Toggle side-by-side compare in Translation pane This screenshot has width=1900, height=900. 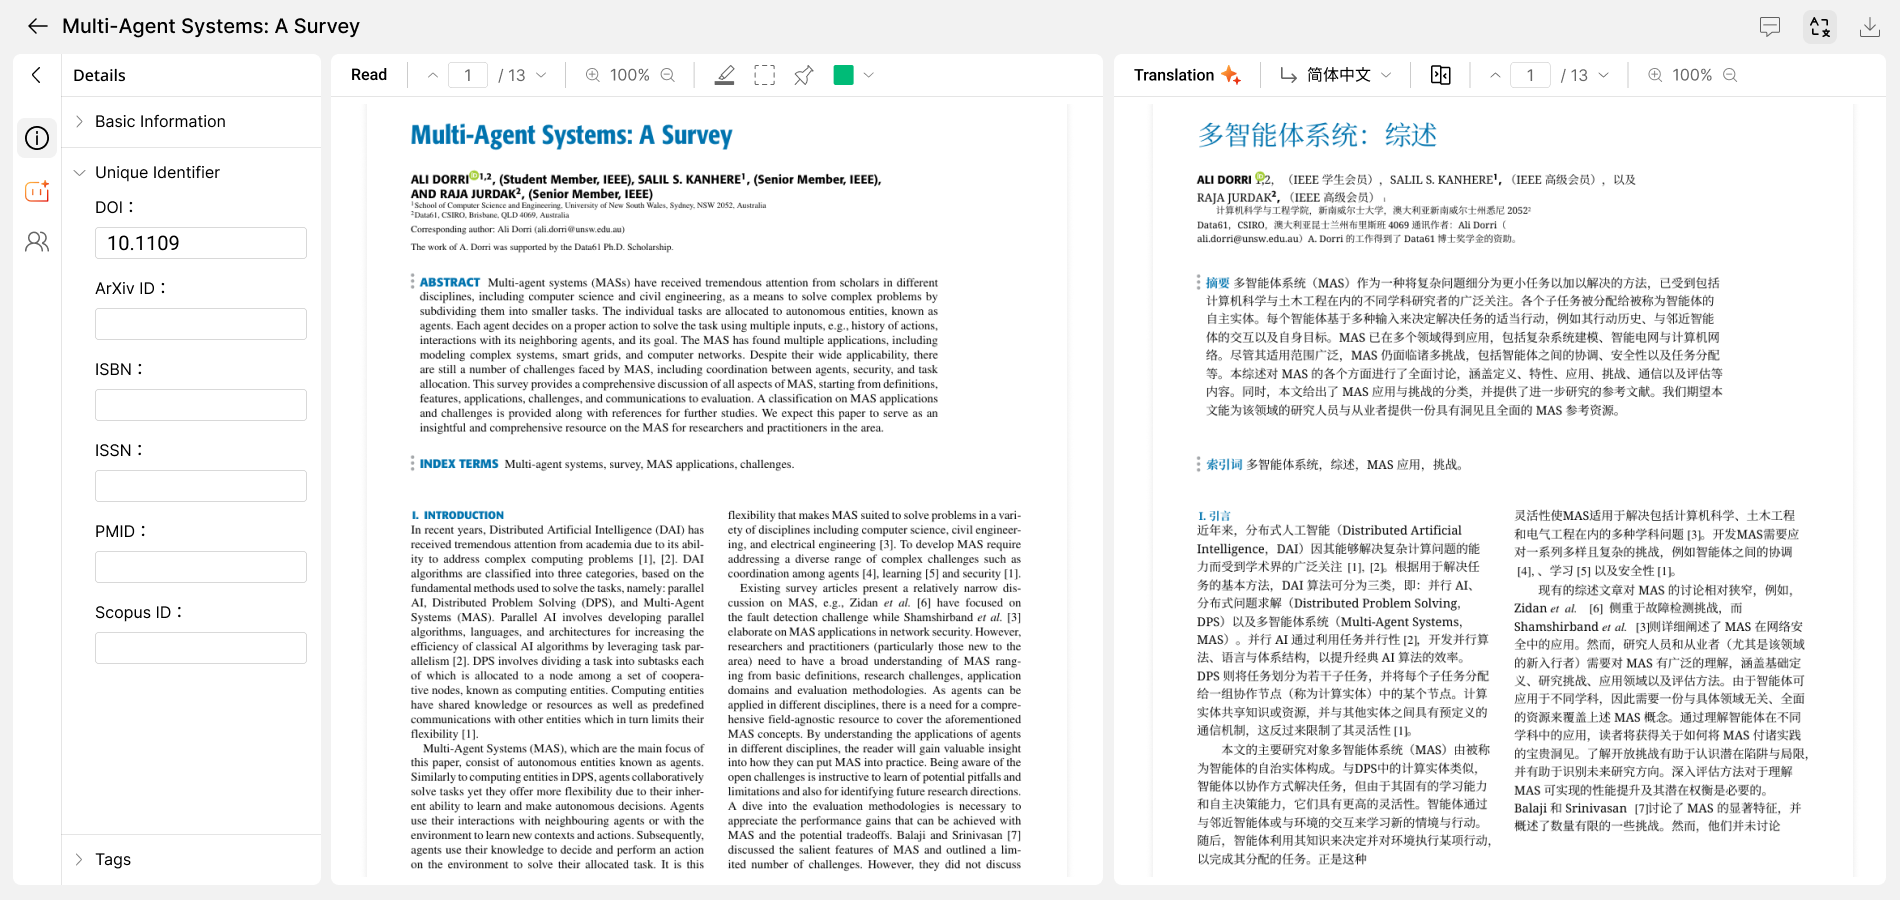[1441, 75]
